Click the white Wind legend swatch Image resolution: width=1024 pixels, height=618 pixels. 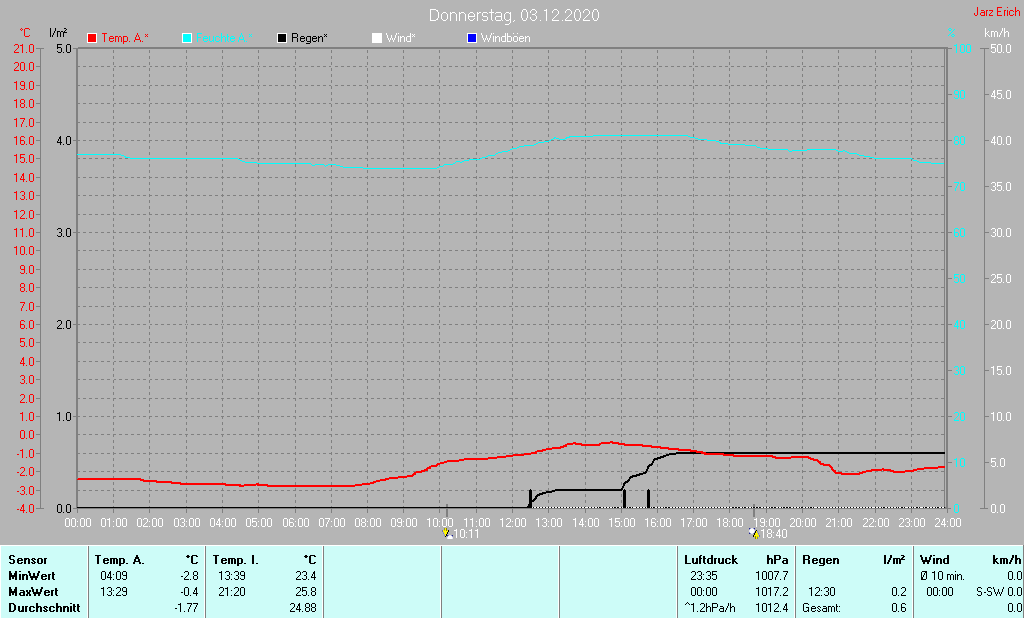(x=377, y=38)
